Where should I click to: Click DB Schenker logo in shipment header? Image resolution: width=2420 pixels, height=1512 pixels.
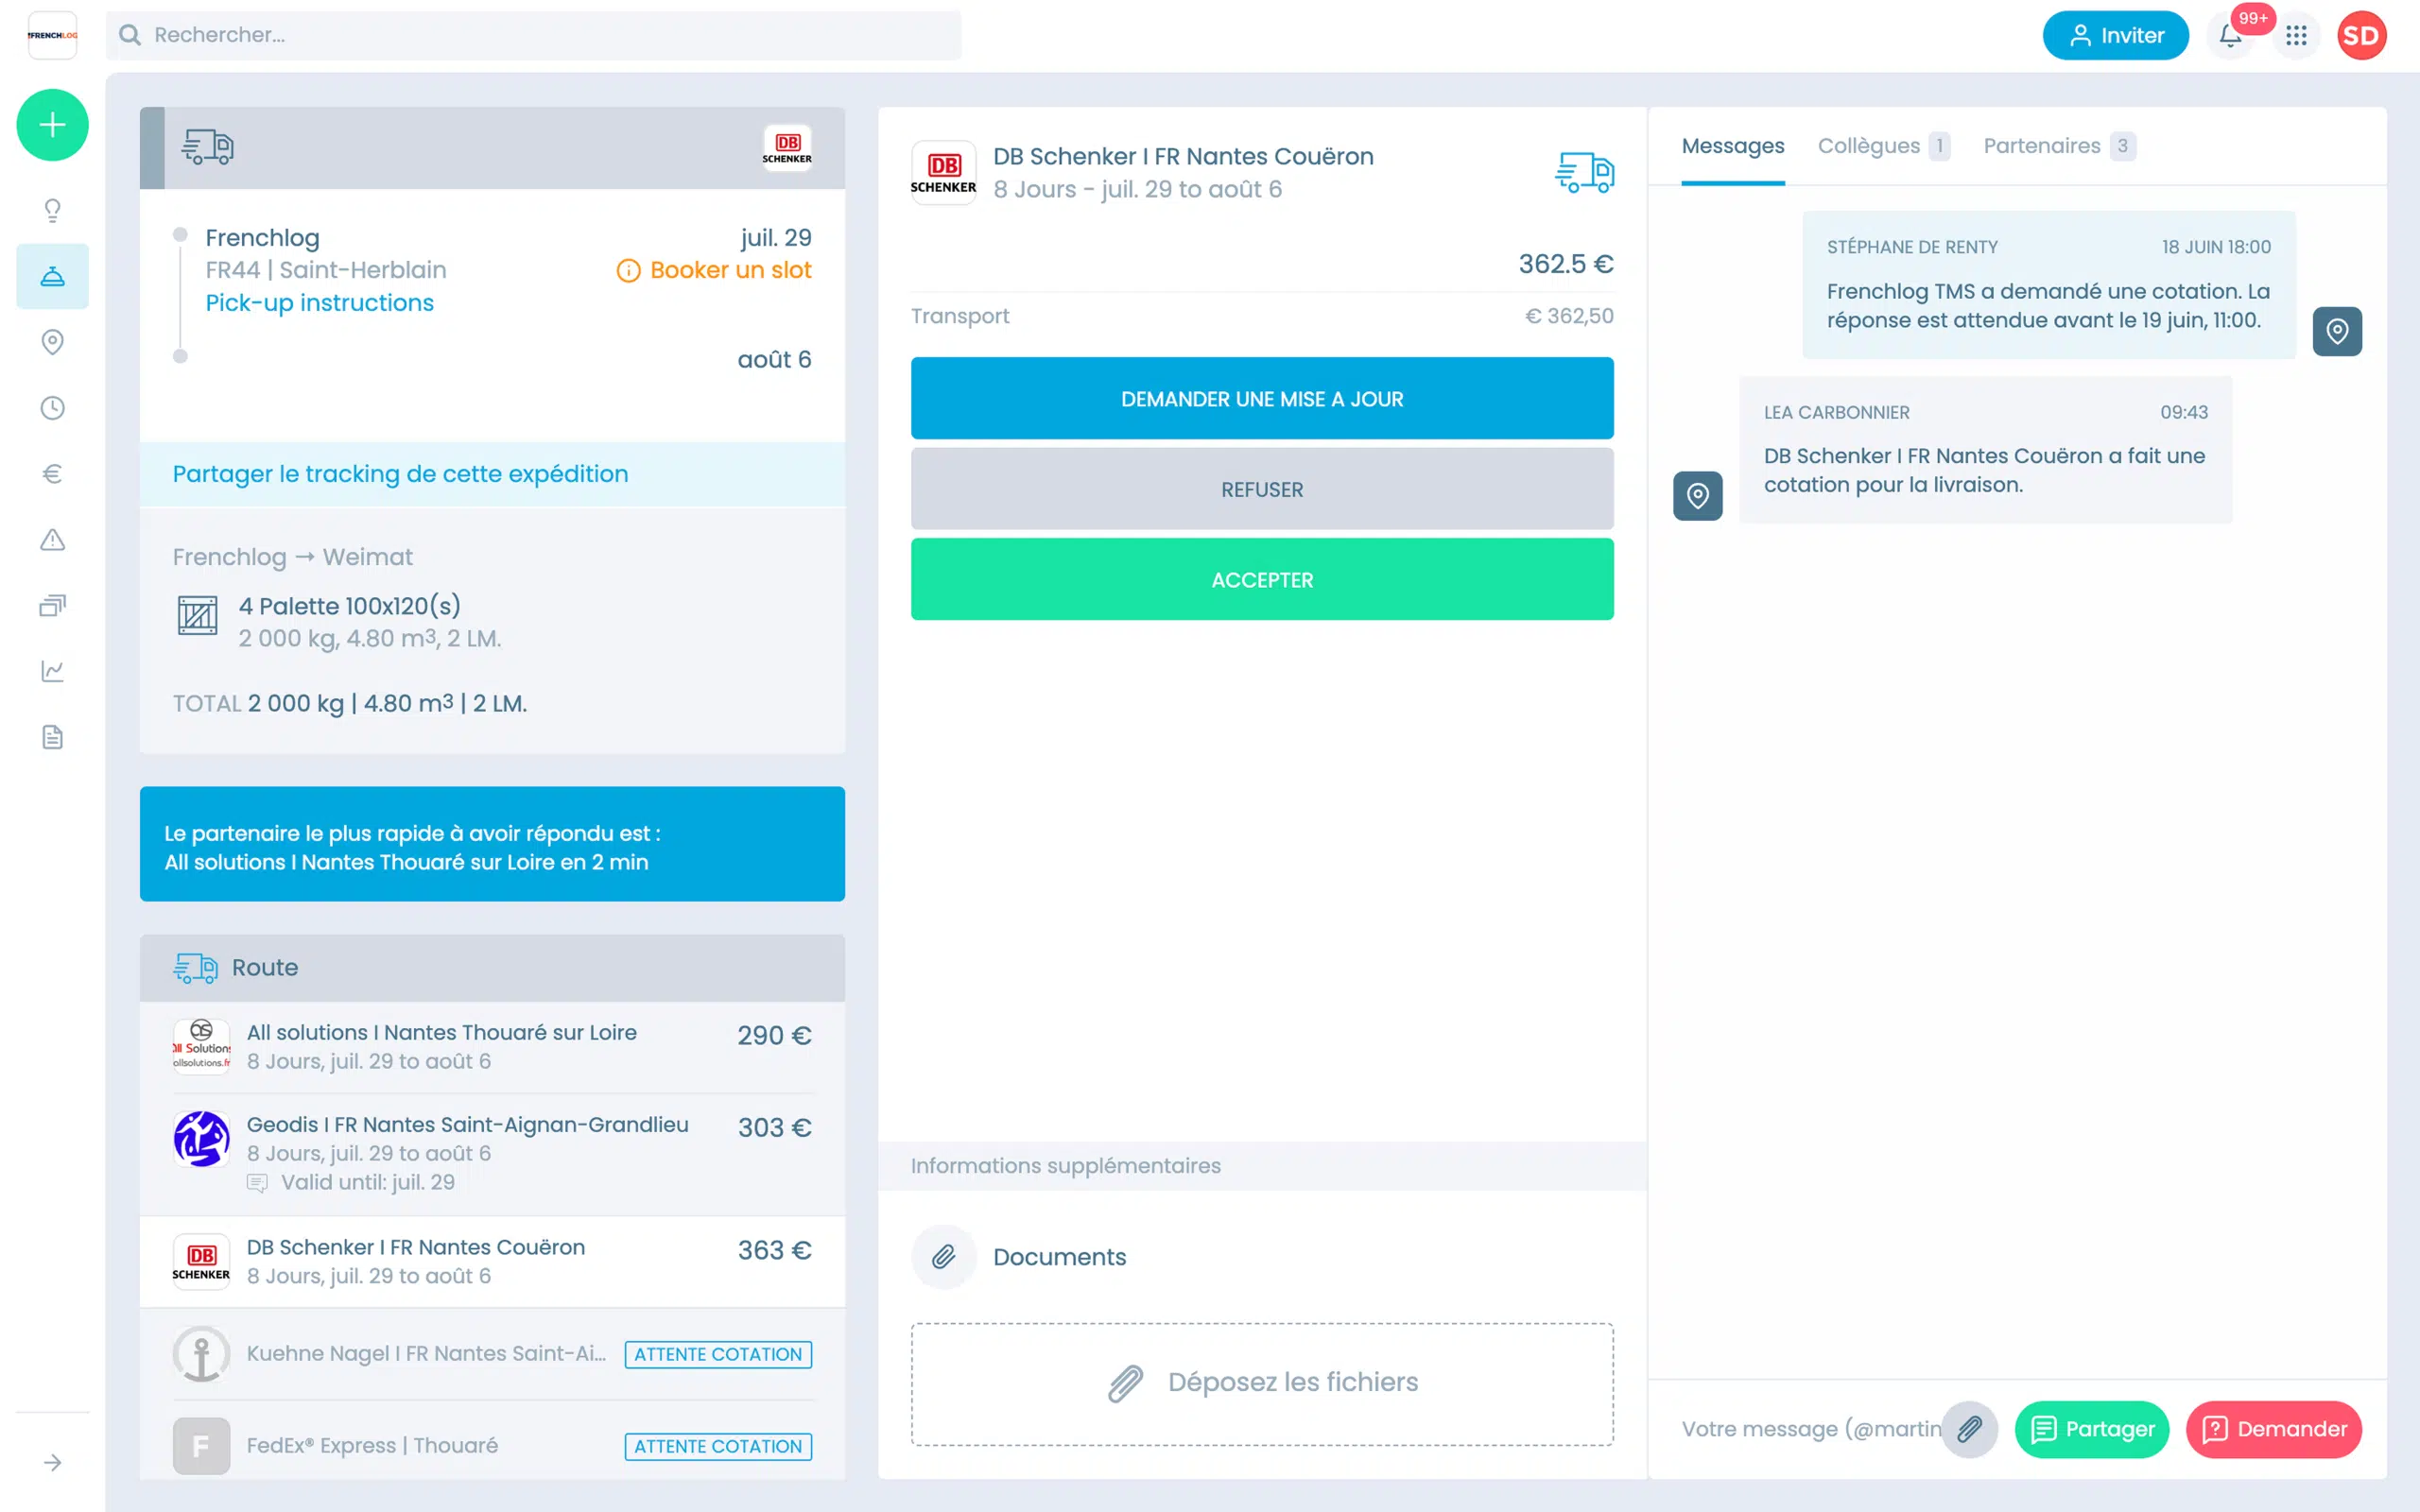[787, 147]
